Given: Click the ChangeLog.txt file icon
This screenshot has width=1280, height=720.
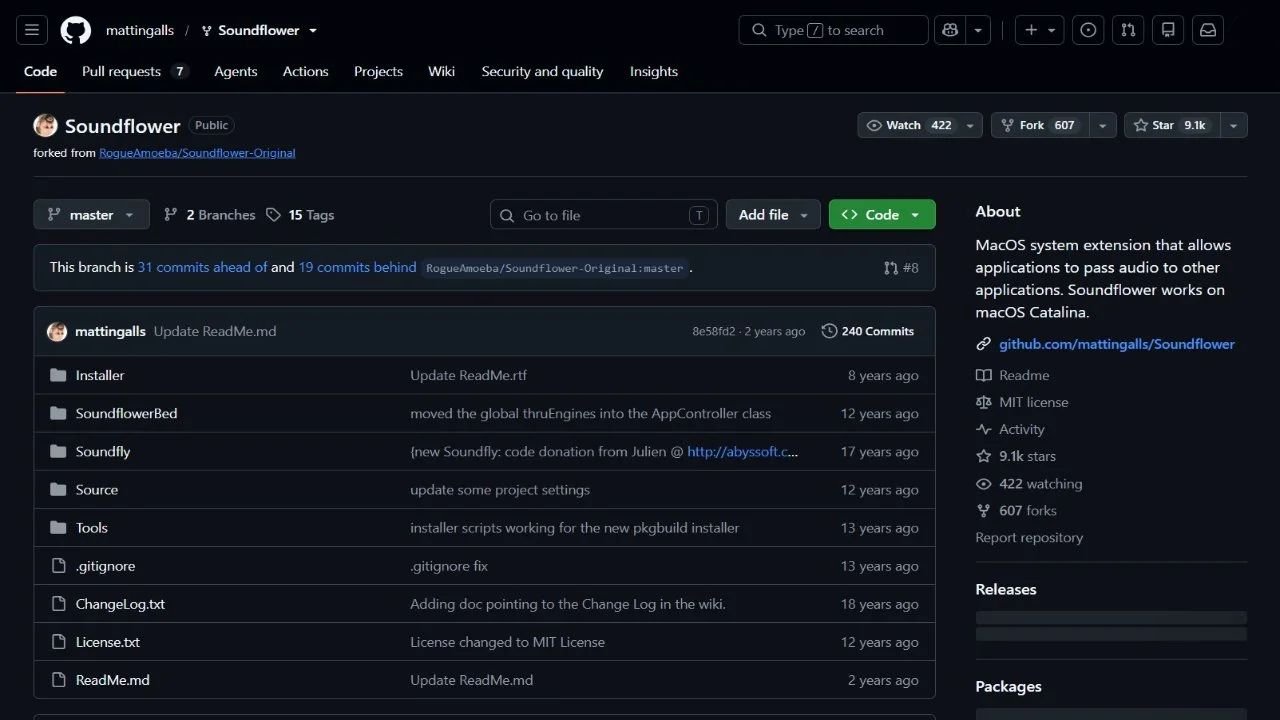Looking at the screenshot, I should (x=58, y=604).
